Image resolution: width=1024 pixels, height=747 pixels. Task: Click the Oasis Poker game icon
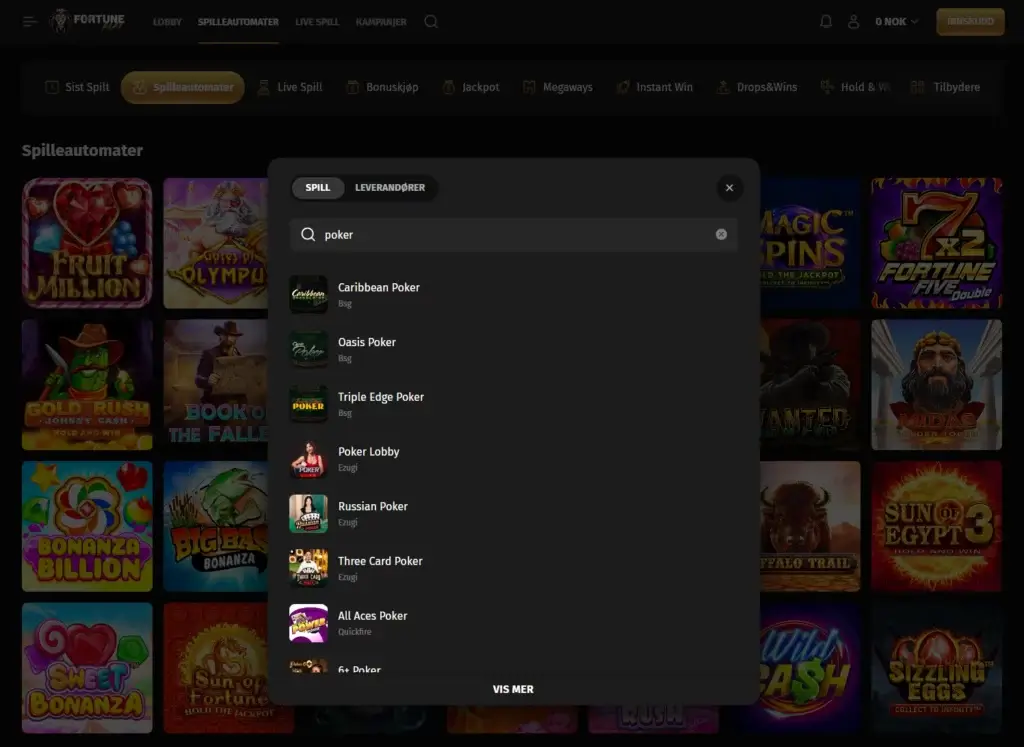pos(308,349)
